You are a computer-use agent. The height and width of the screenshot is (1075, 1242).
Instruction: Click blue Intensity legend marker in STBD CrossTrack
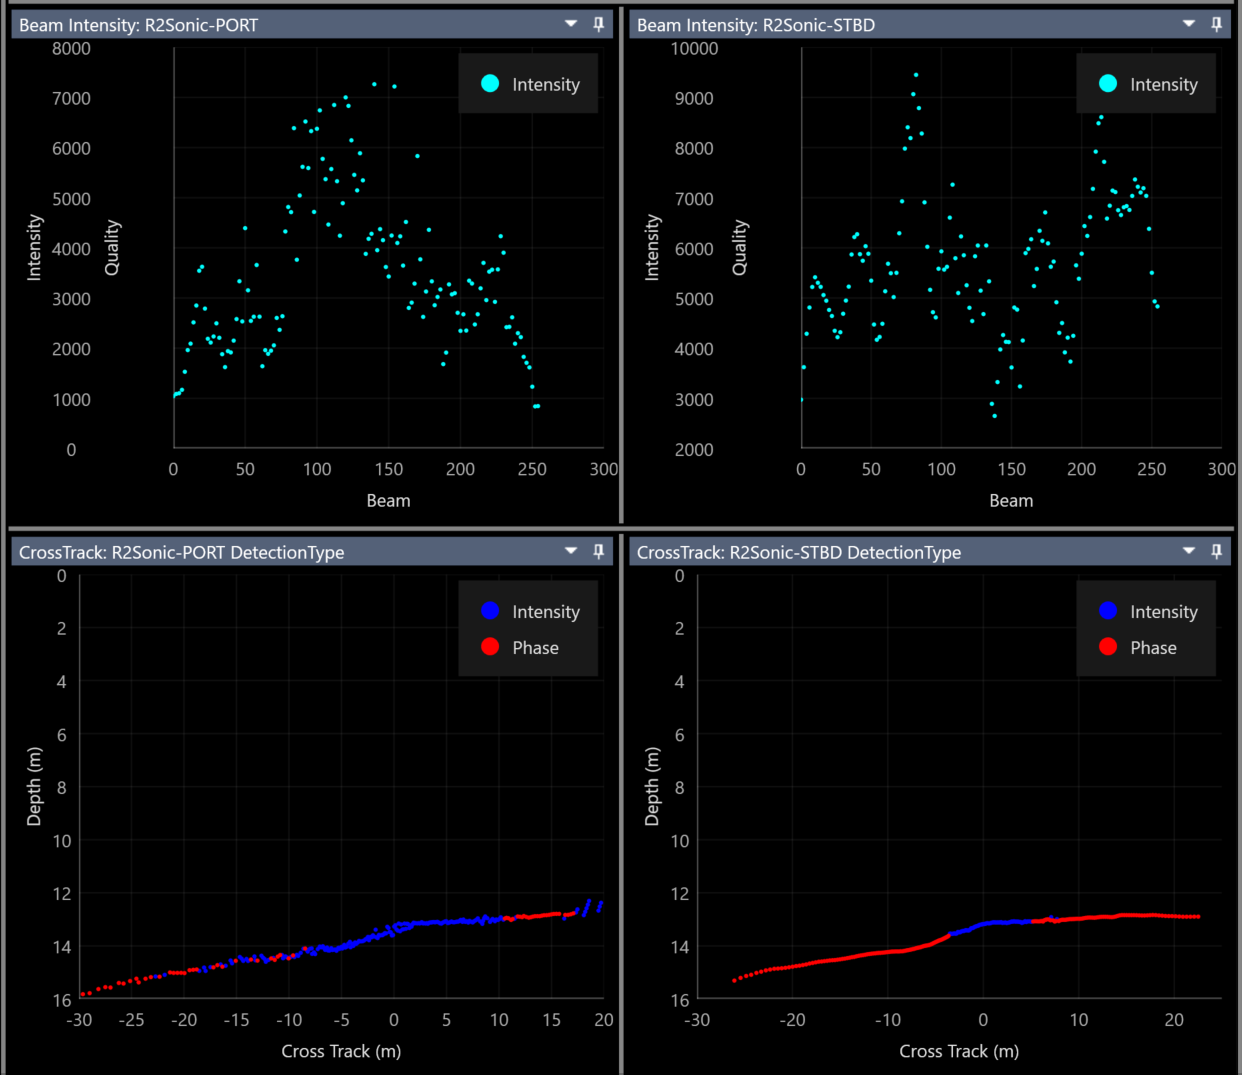(x=1108, y=611)
